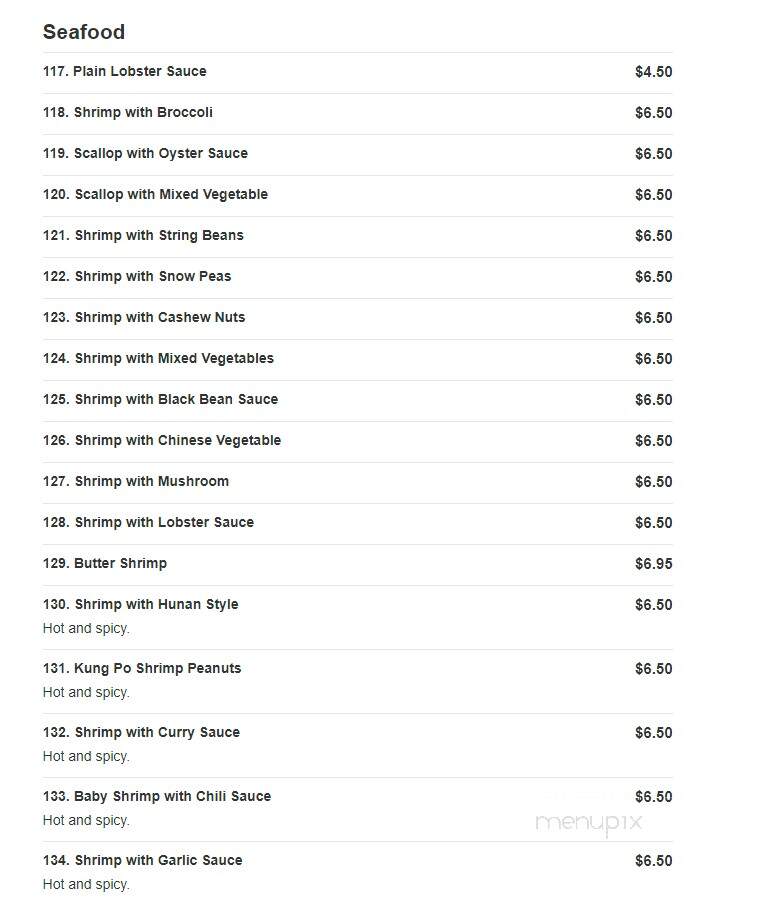The height and width of the screenshot is (905, 768).
Task: Click 127. Shrimp with Mushroom entry
Action: point(136,481)
